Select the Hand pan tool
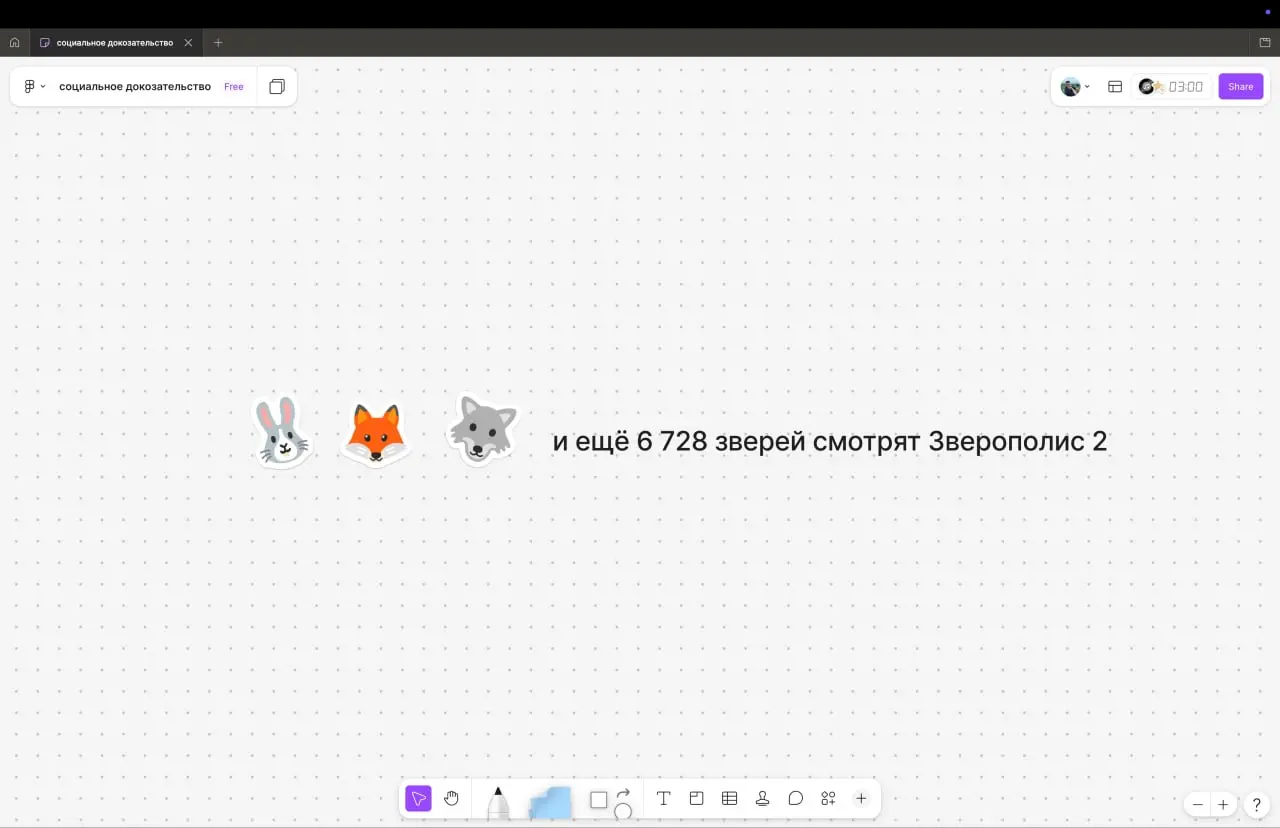Image resolution: width=1280 pixels, height=828 pixels. click(451, 798)
